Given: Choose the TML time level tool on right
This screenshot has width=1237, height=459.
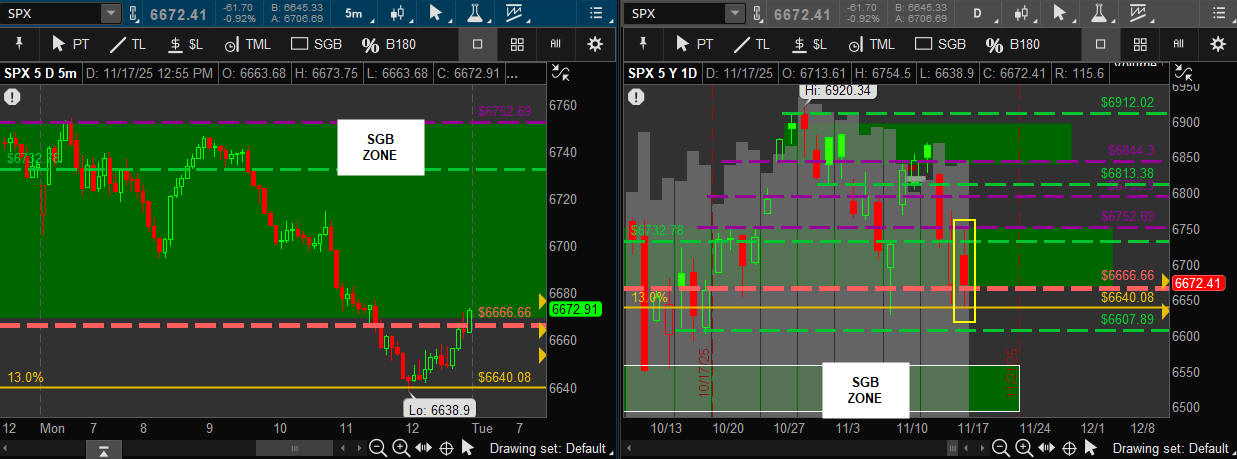Looking at the screenshot, I should [869, 44].
